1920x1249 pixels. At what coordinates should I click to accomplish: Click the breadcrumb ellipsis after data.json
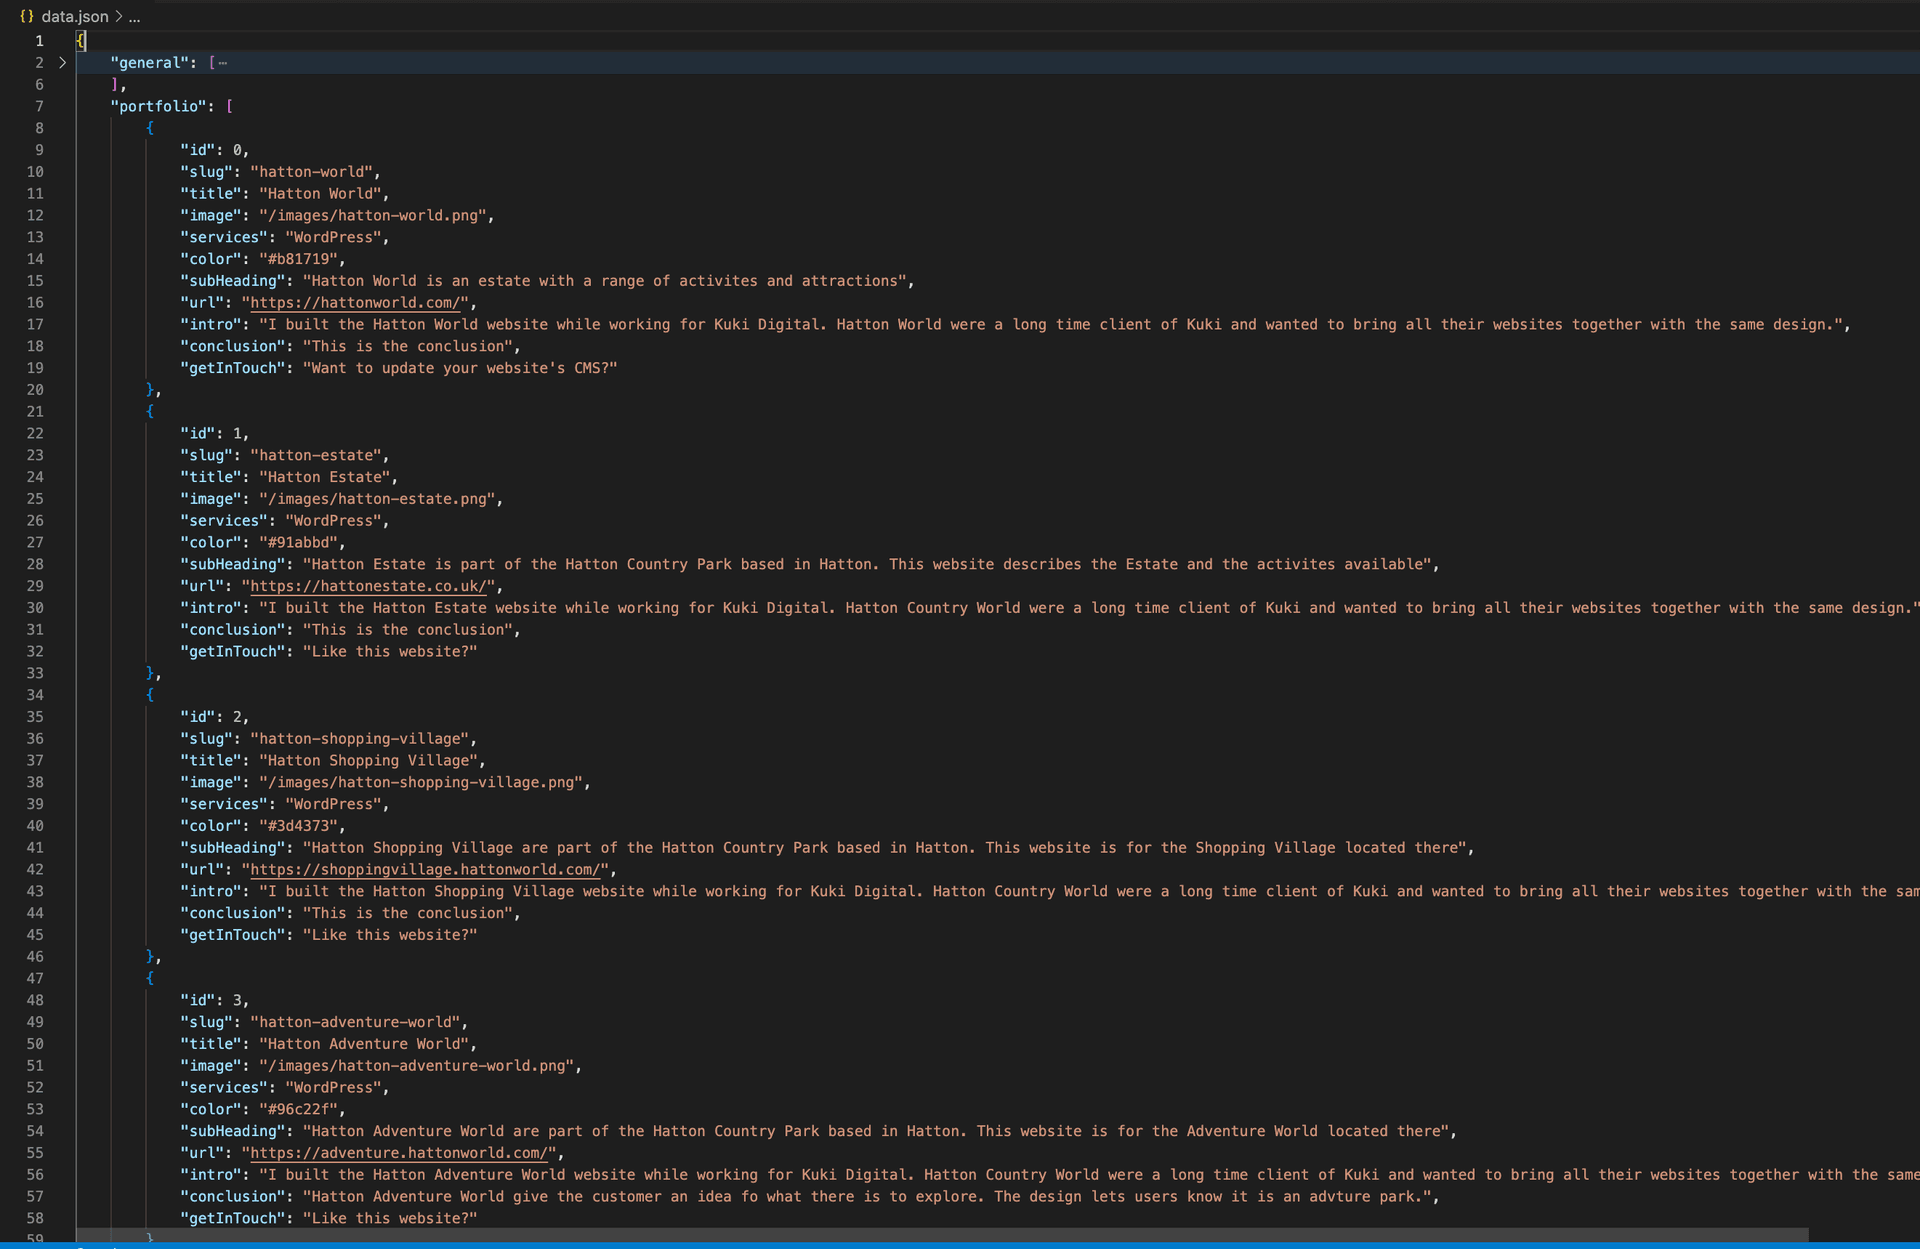[134, 17]
